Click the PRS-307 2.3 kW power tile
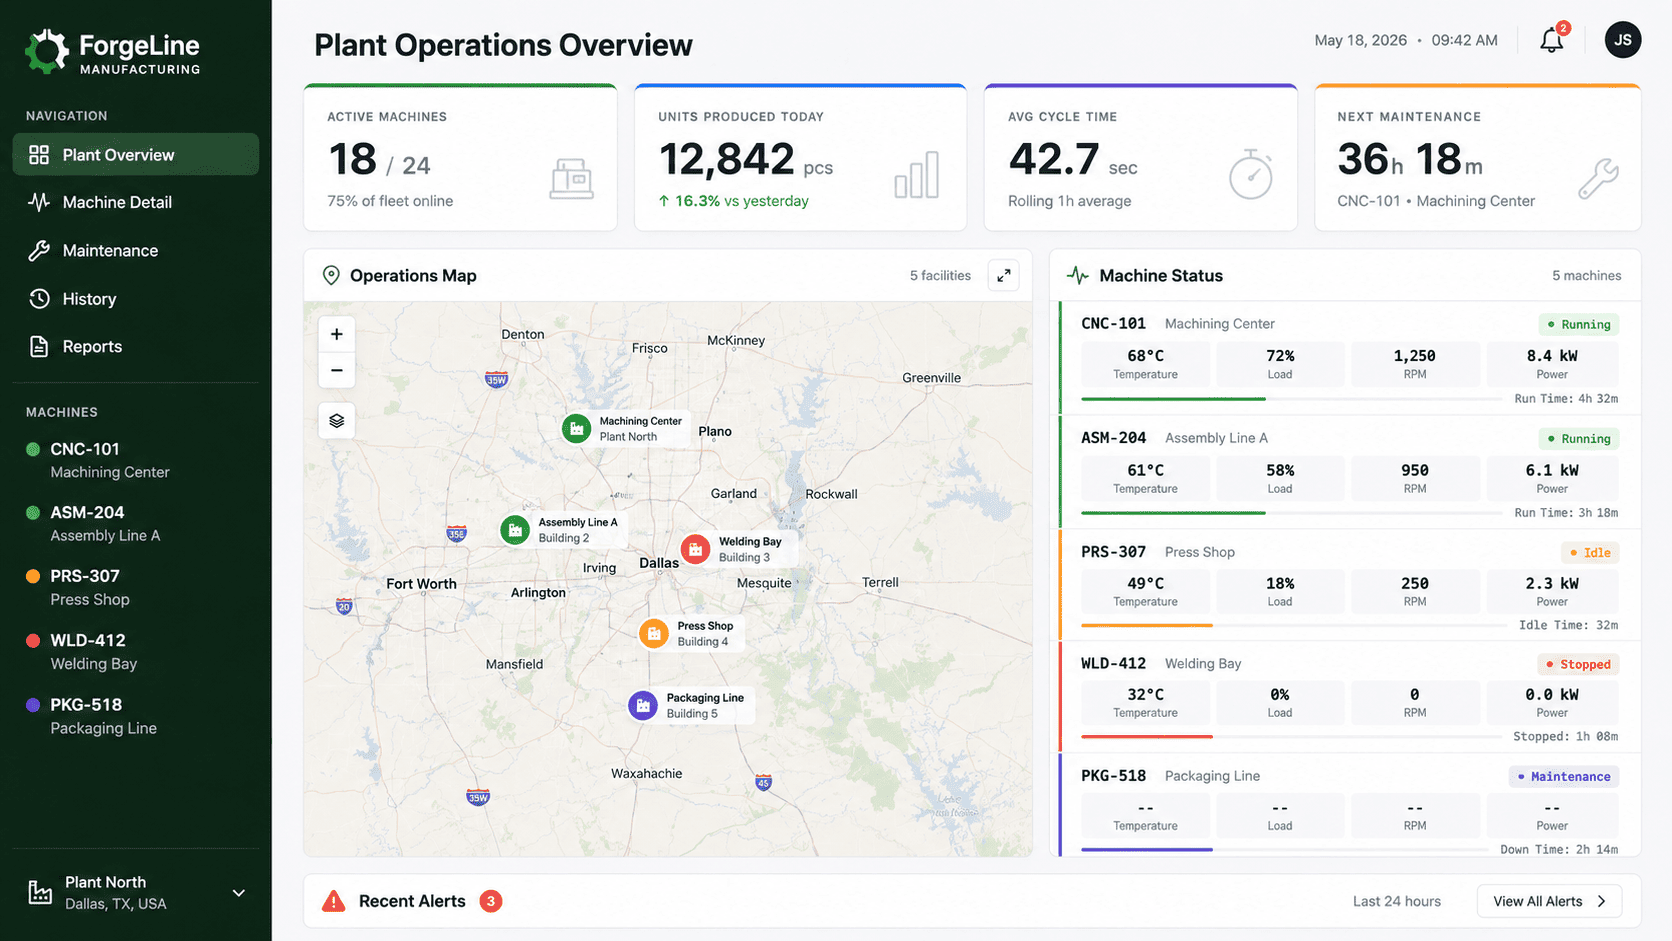The image size is (1672, 941). 1552,591
